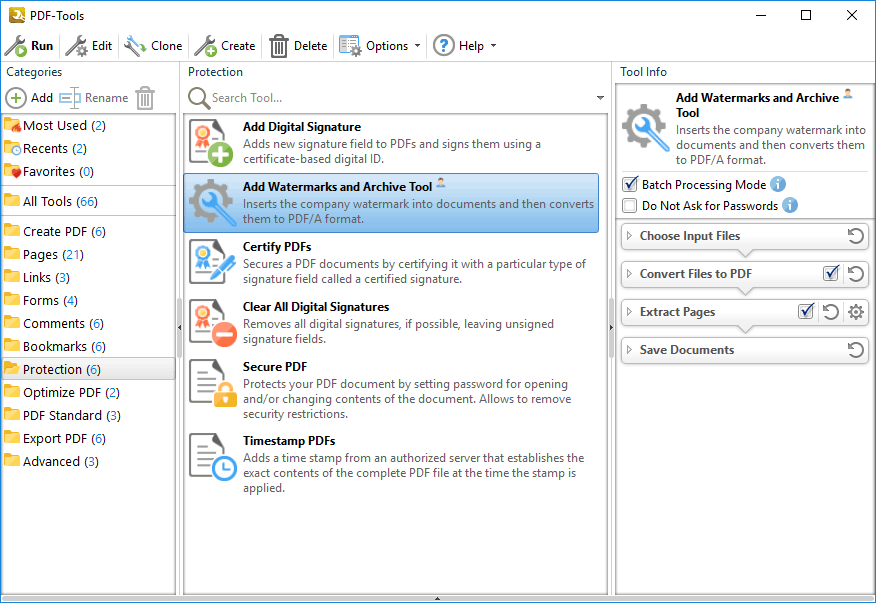
Task: Click the bottom panel expand arrow
Action: (x=437, y=599)
